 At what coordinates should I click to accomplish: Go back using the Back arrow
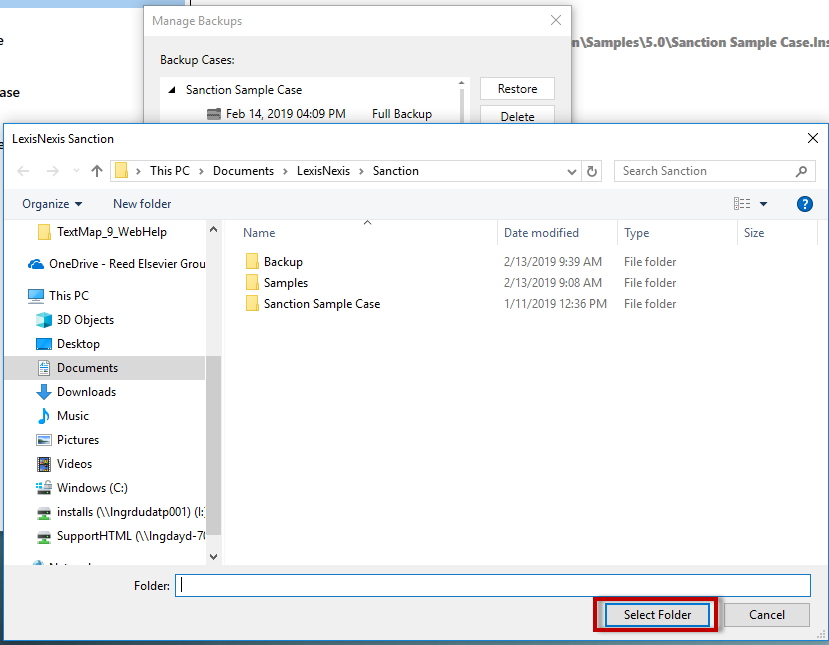pos(23,171)
